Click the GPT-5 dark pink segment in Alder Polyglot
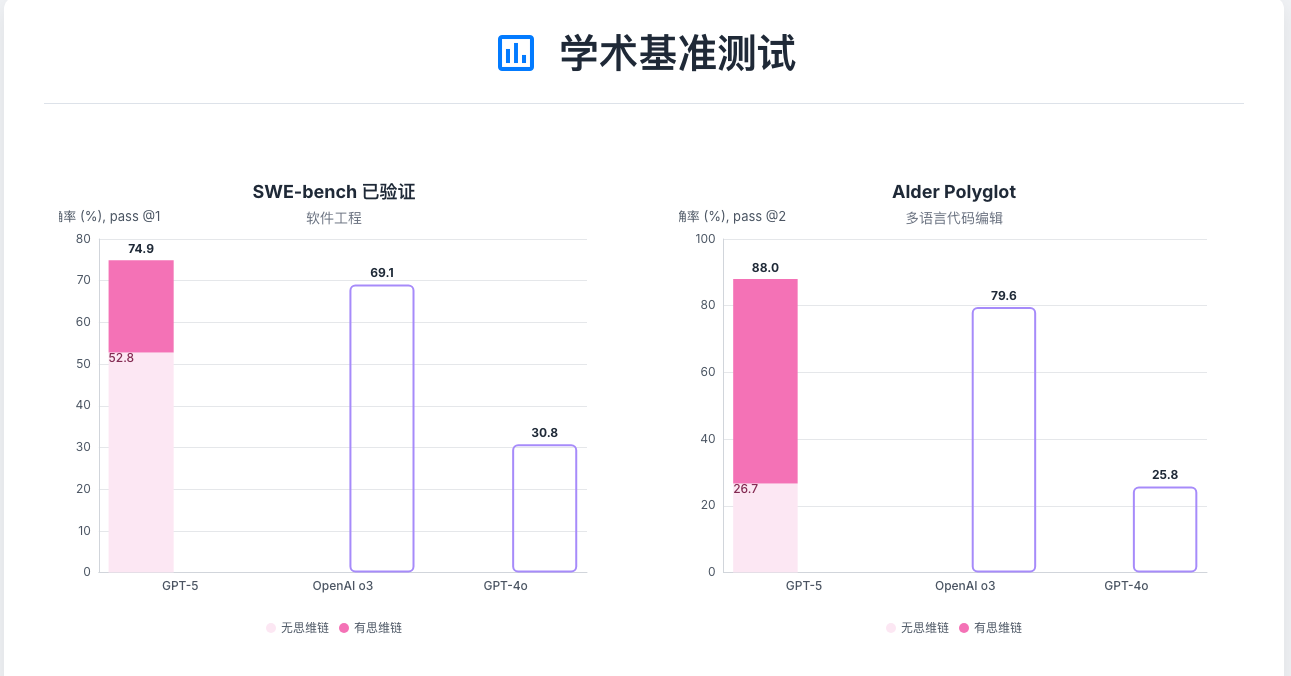Viewport: 1291px width, 676px height. pyautogui.click(x=765, y=381)
